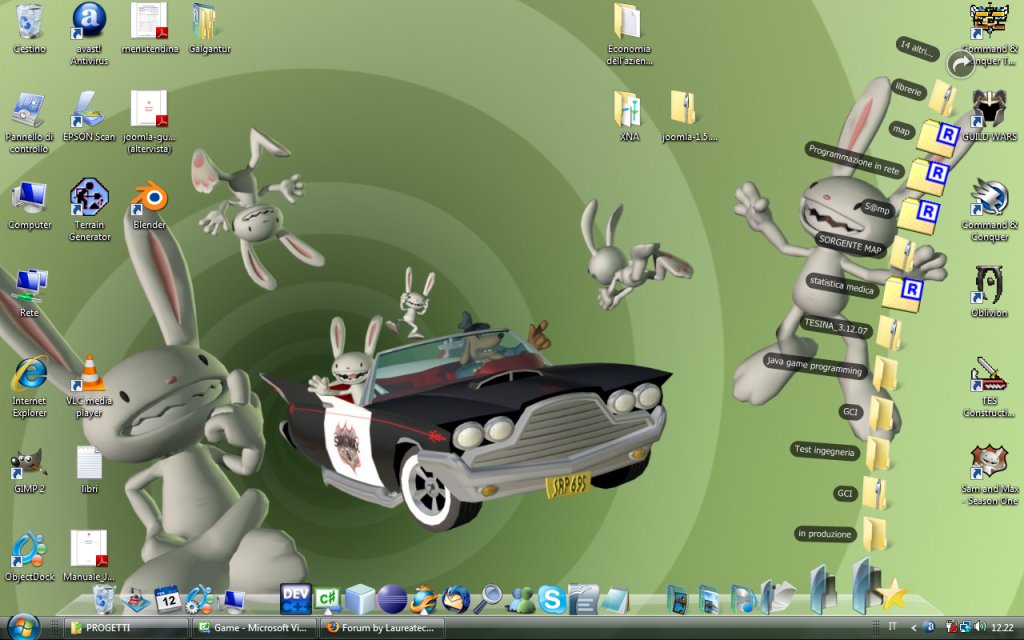The width and height of the screenshot is (1024, 640).
Task: Click the avast tray icon
Action: tap(929, 628)
